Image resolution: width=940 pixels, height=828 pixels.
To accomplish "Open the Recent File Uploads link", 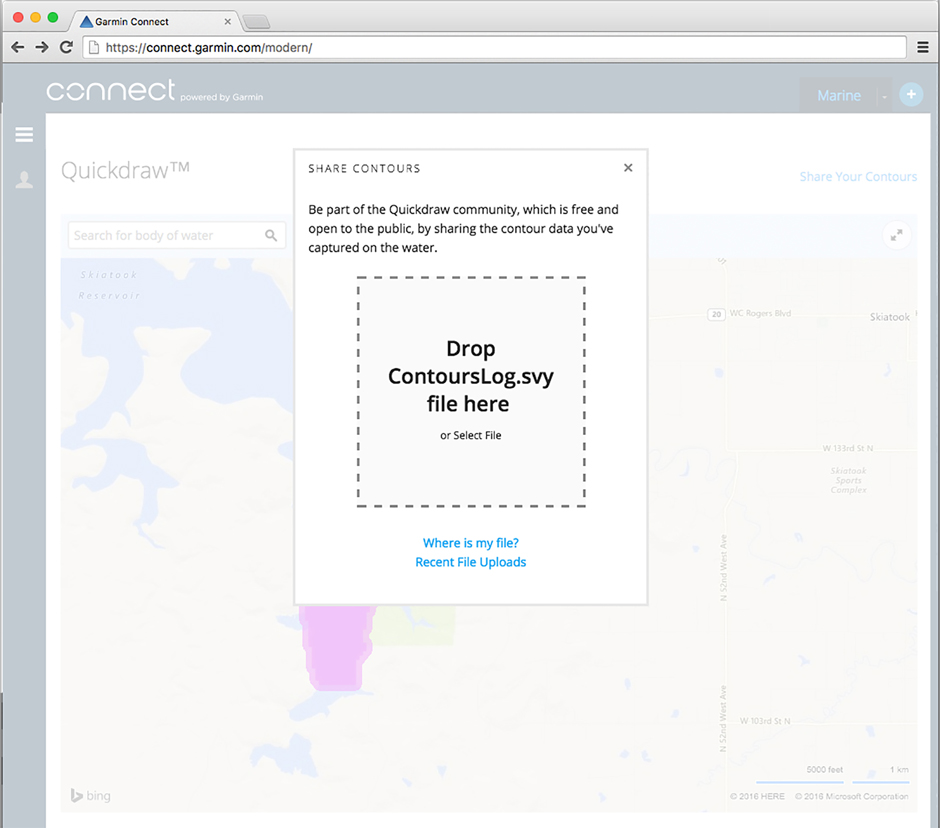I will (x=471, y=562).
